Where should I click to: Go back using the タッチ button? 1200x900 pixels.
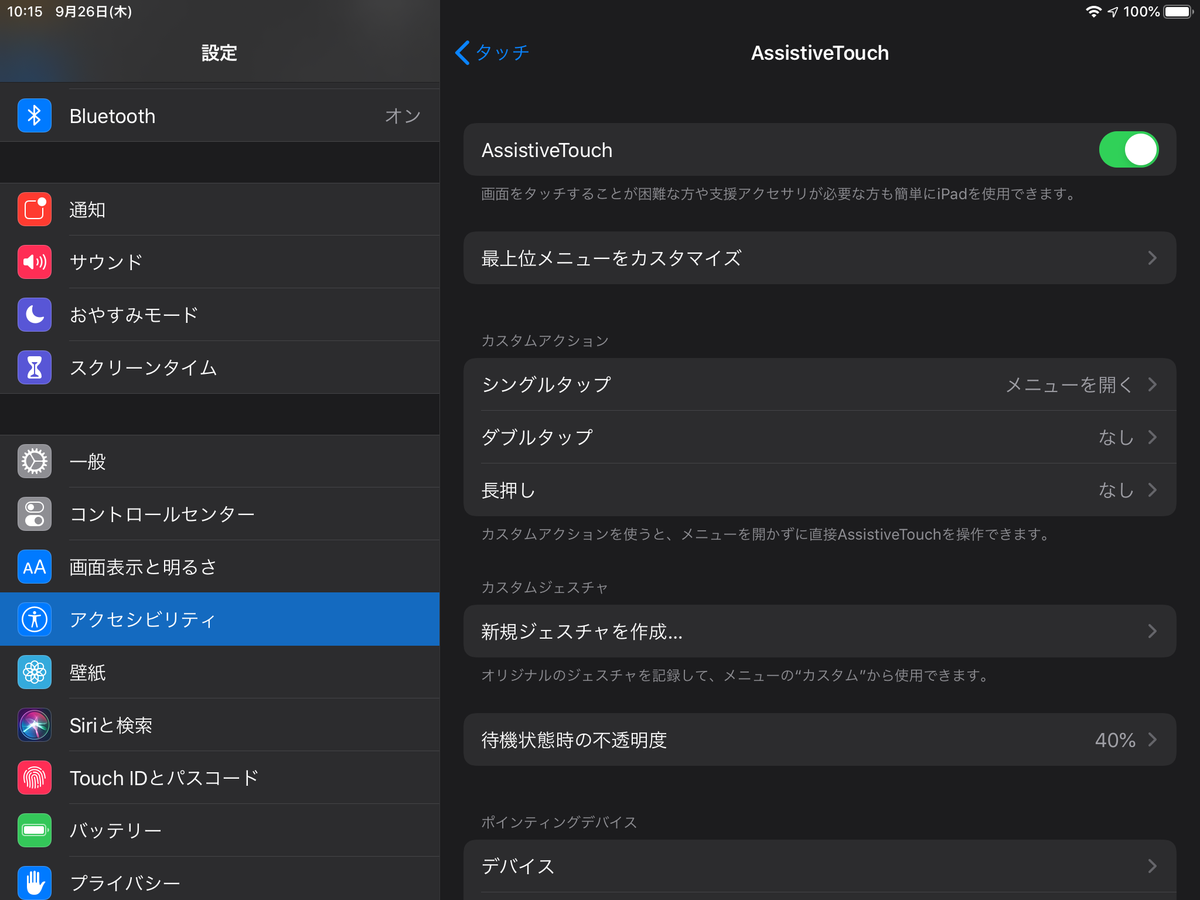pyautogui.click(x=492, y=53)
